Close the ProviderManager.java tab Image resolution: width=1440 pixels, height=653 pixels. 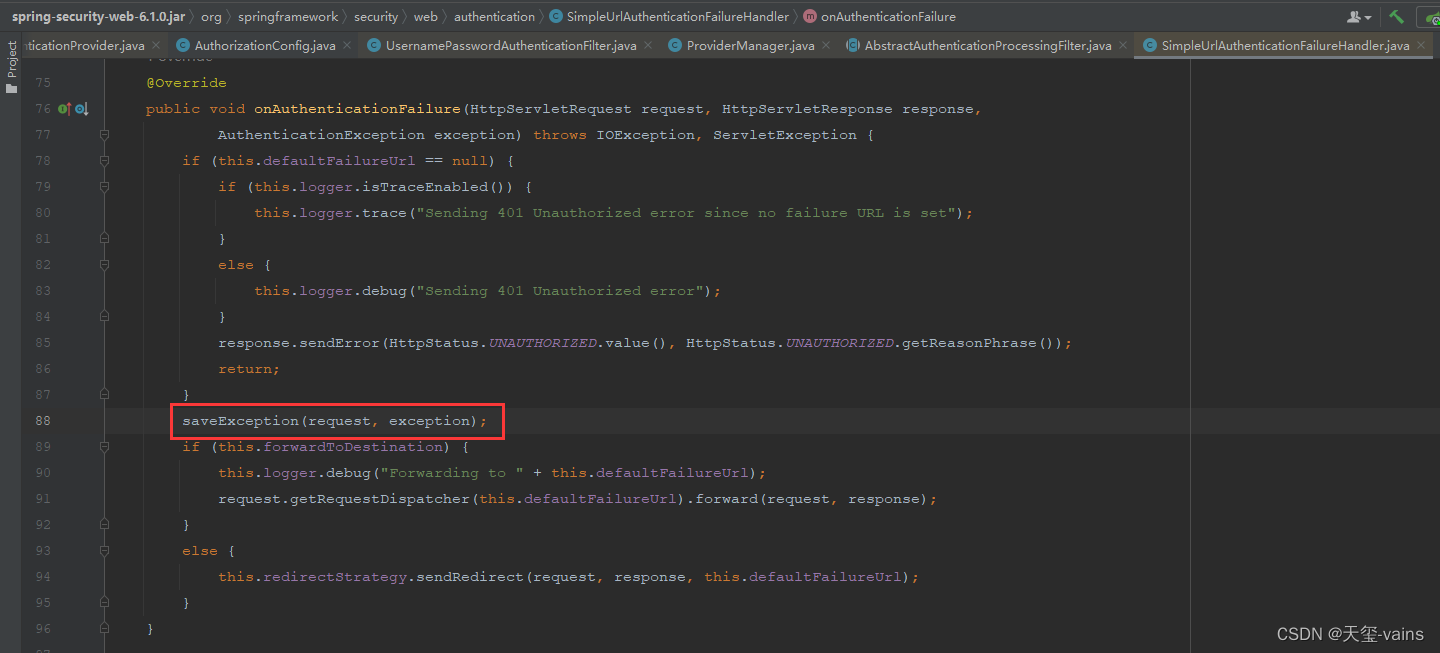(825, 46)
